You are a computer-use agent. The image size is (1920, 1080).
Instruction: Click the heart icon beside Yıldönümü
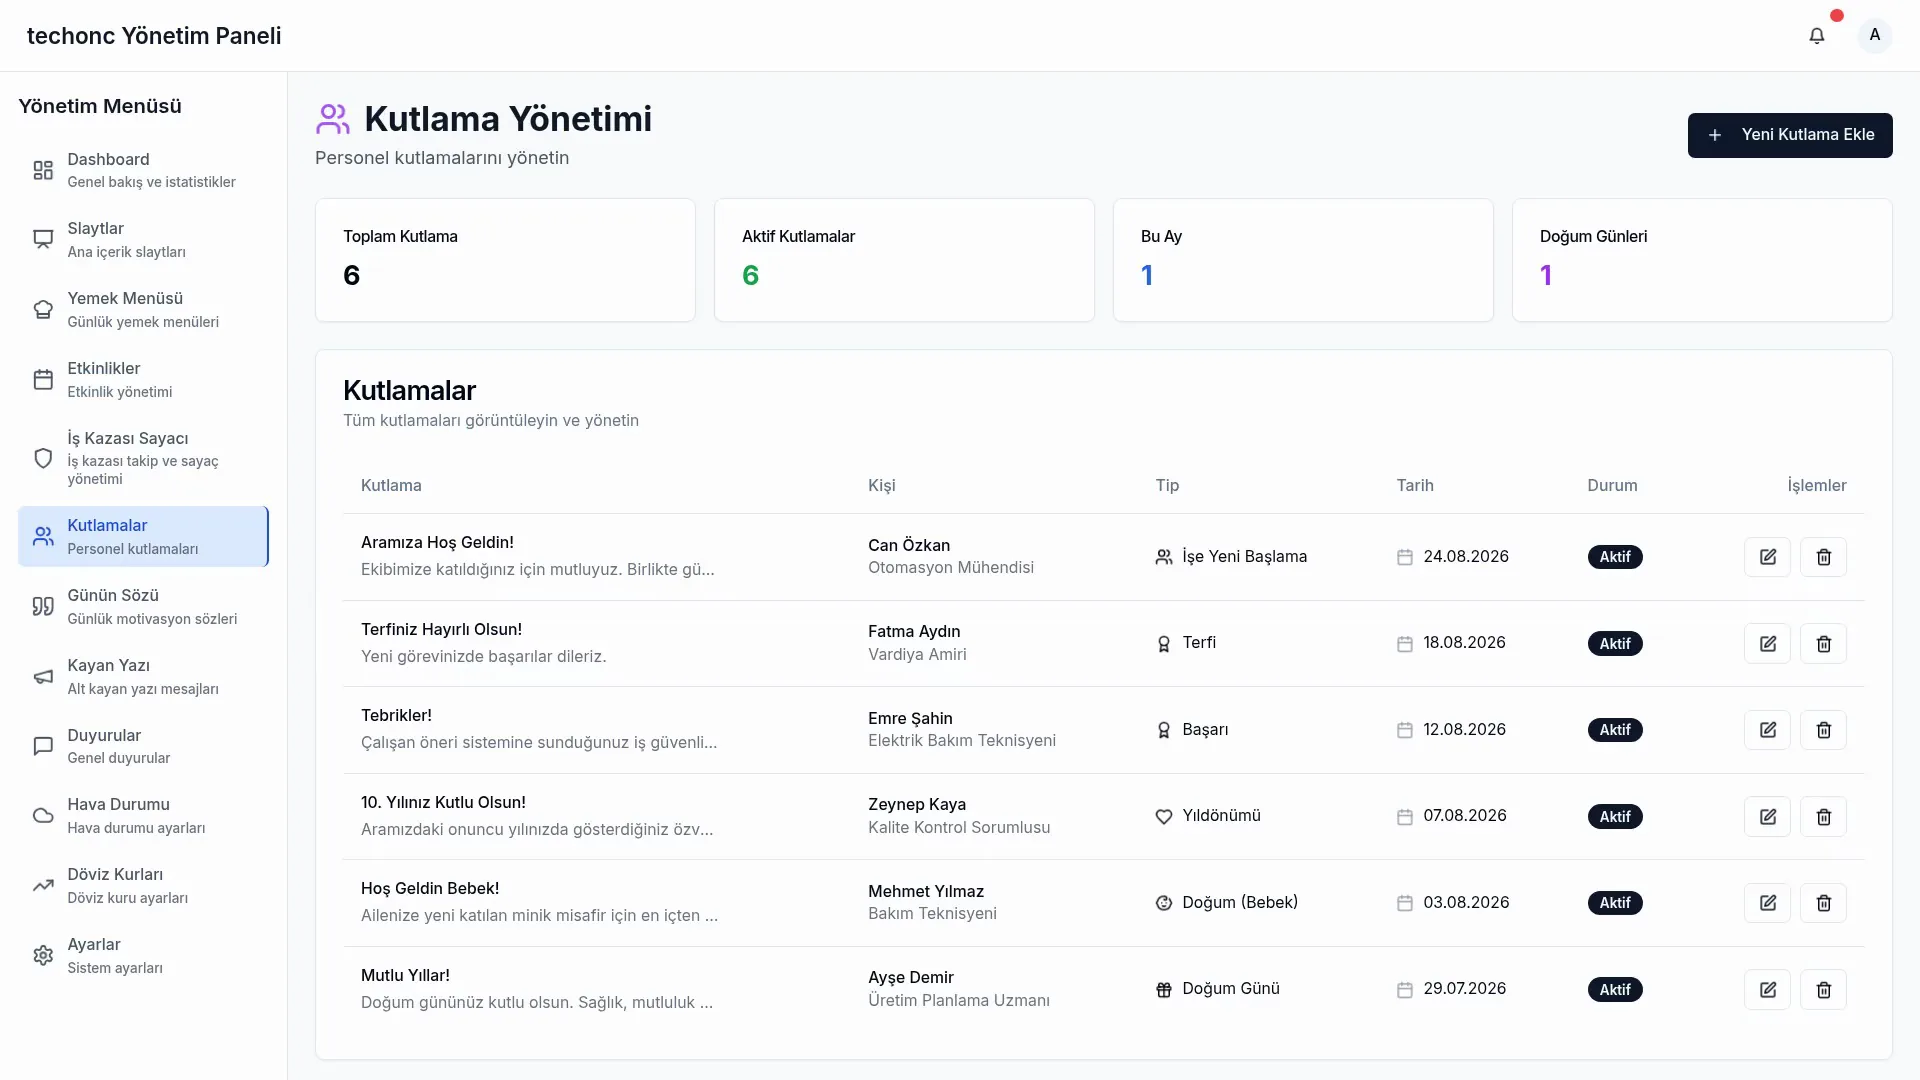(1164, 817)
